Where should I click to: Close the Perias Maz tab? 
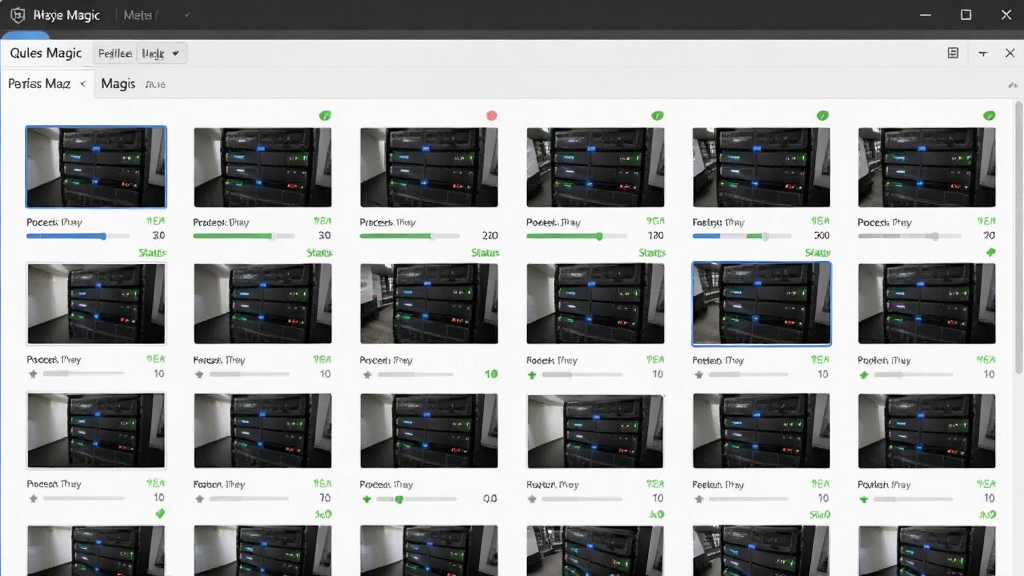click(83, 84)
